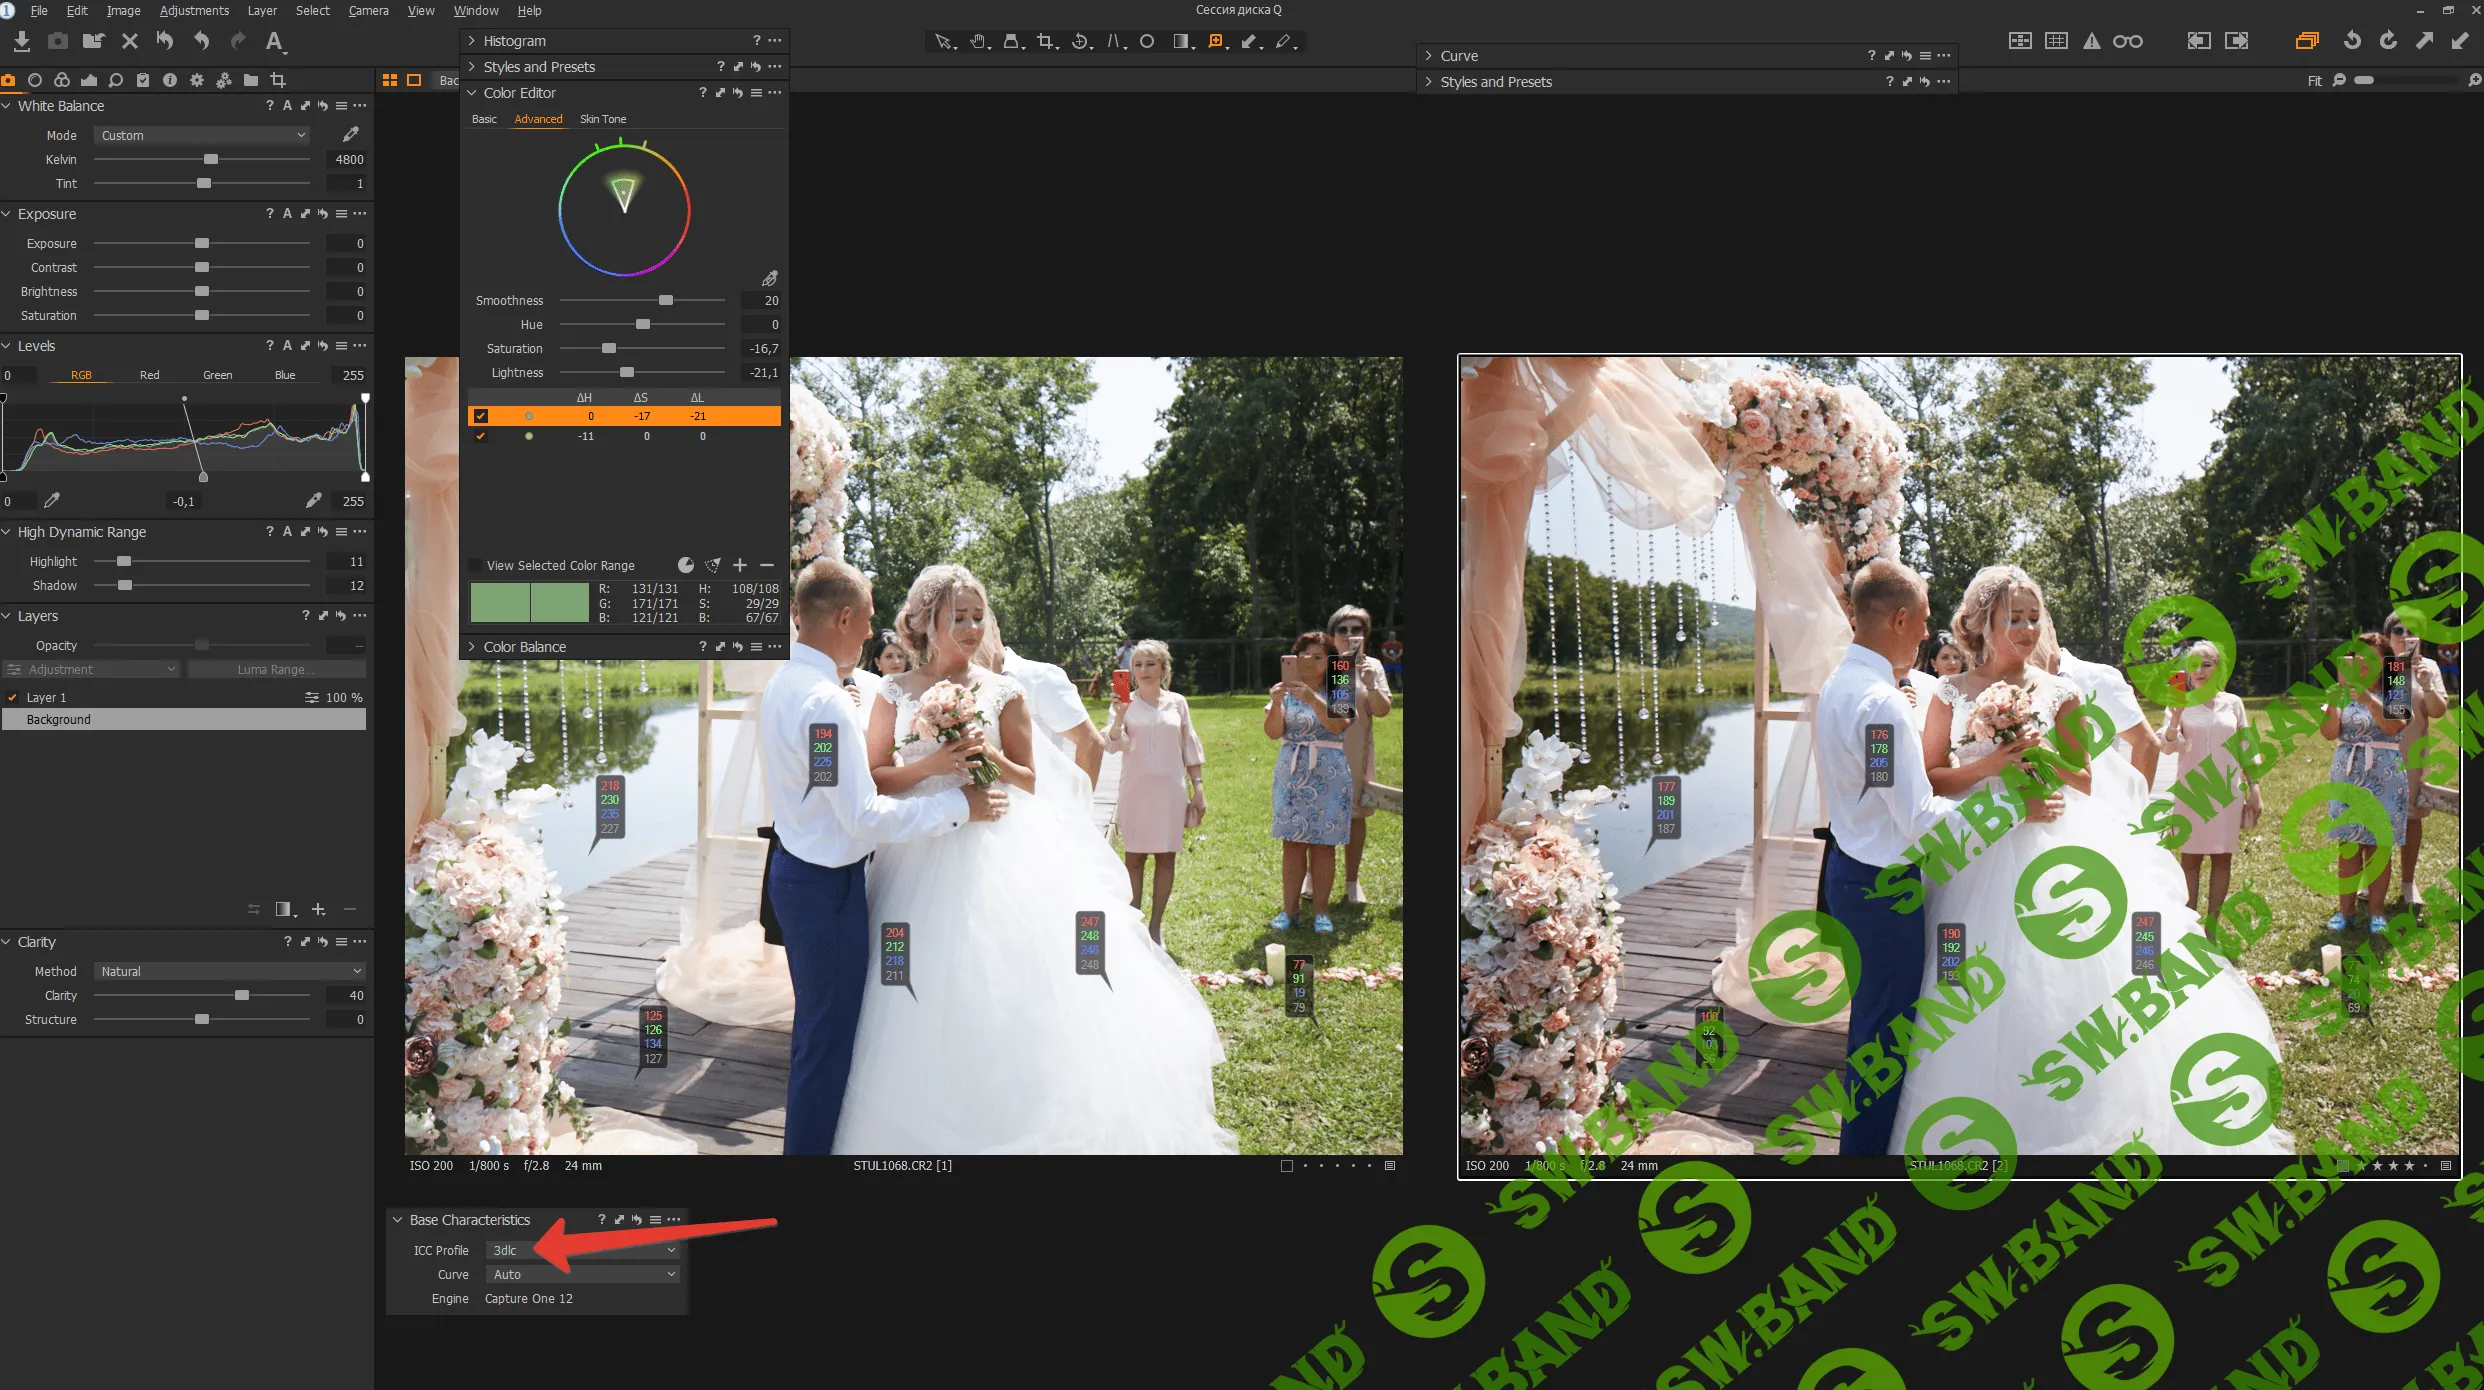Click the Green channel in Levels
This screenshot has height=1390, width=2484.
tap(217, 375)
